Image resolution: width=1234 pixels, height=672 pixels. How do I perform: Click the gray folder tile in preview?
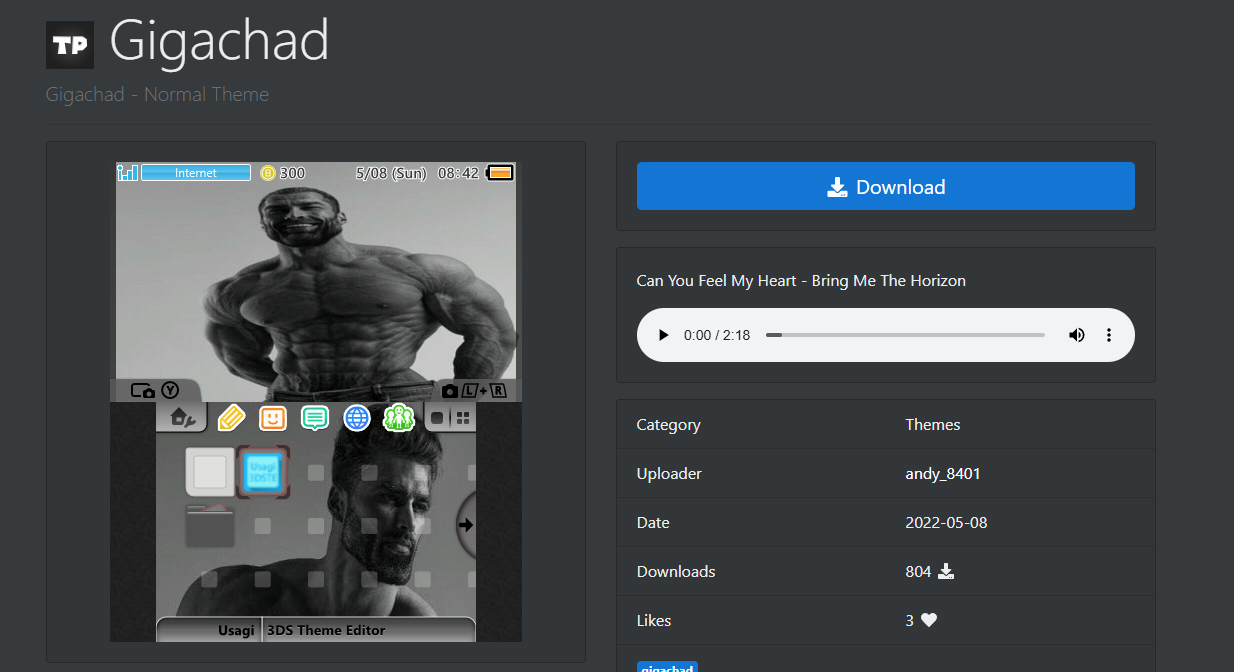pos(210,526)
